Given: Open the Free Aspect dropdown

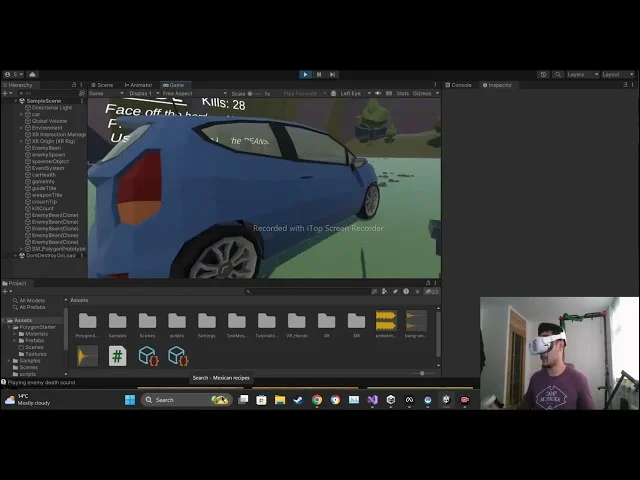Looking at the screenshot, I should (x=178, y=93).
